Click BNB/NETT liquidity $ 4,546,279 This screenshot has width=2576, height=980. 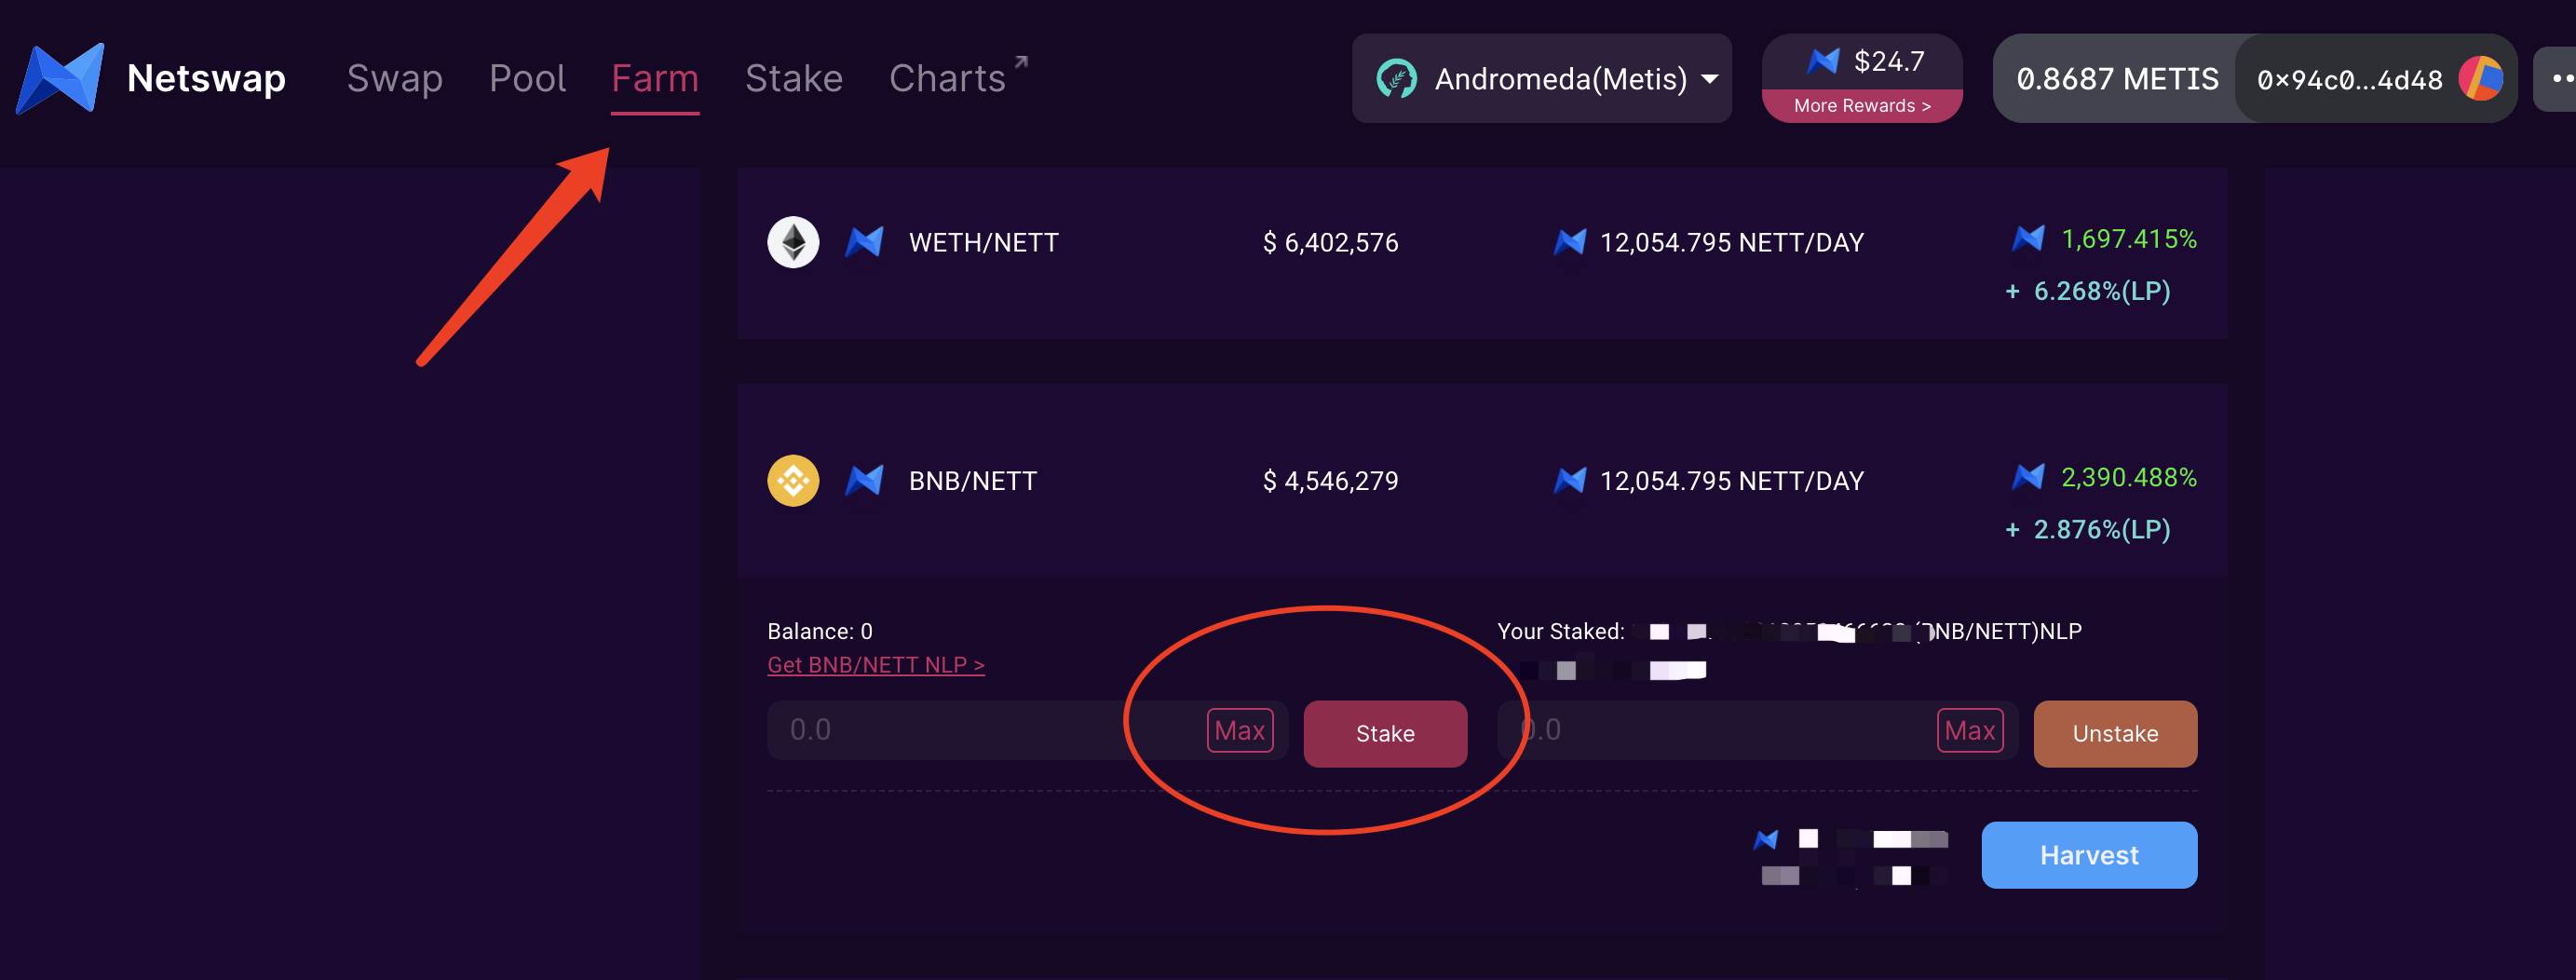point(1330,481)
